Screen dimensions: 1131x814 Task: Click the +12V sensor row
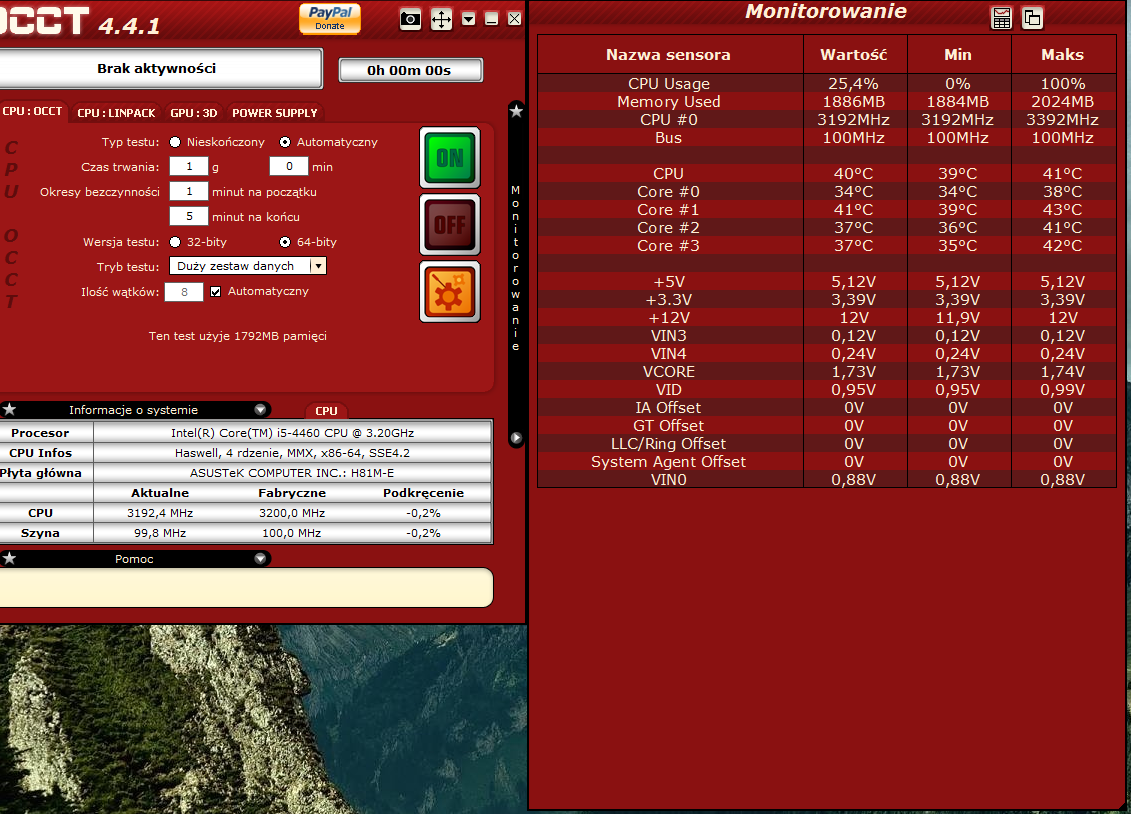coord(827,318)
